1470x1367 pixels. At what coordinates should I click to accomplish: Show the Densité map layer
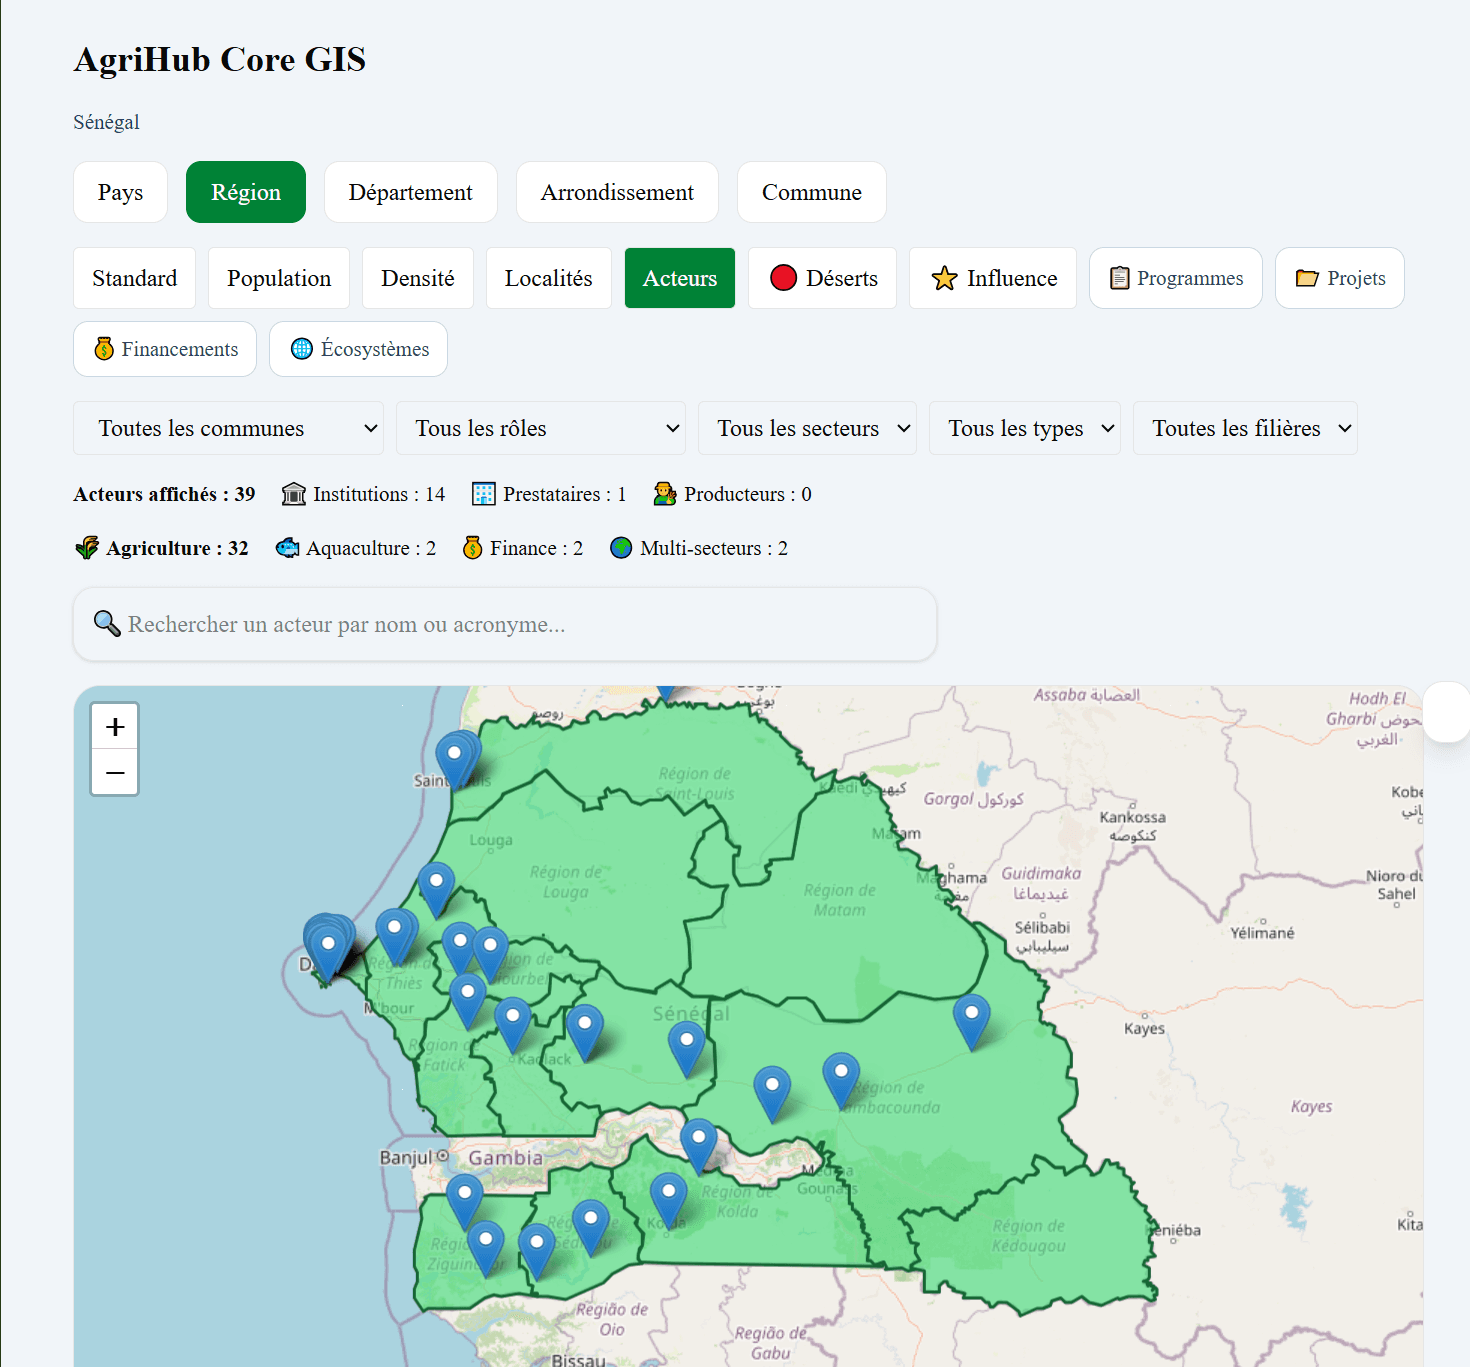tap(418, 278)
